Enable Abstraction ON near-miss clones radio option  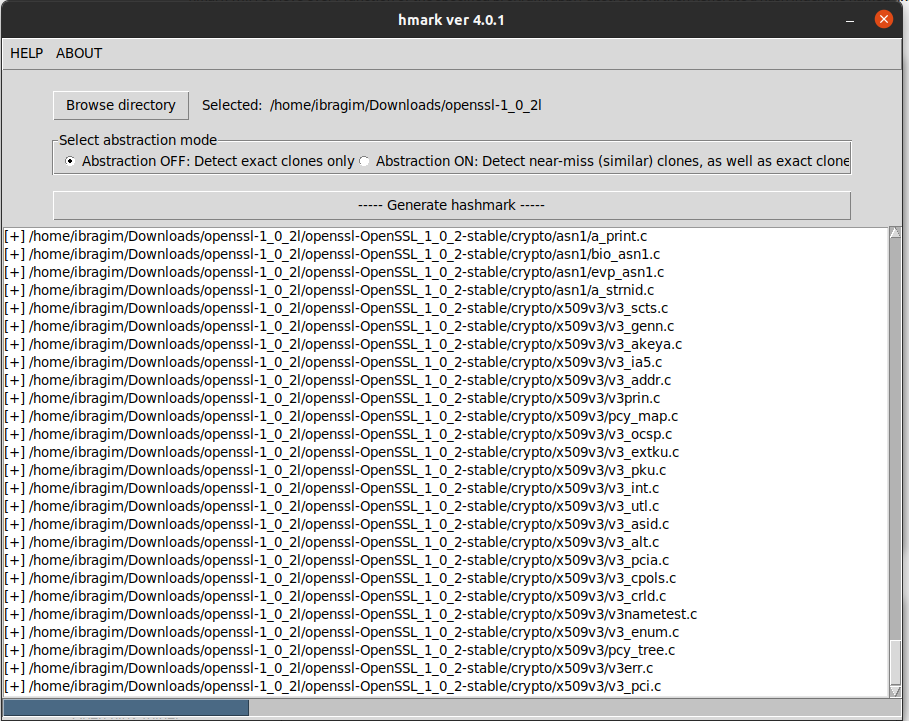coord(365,161)
